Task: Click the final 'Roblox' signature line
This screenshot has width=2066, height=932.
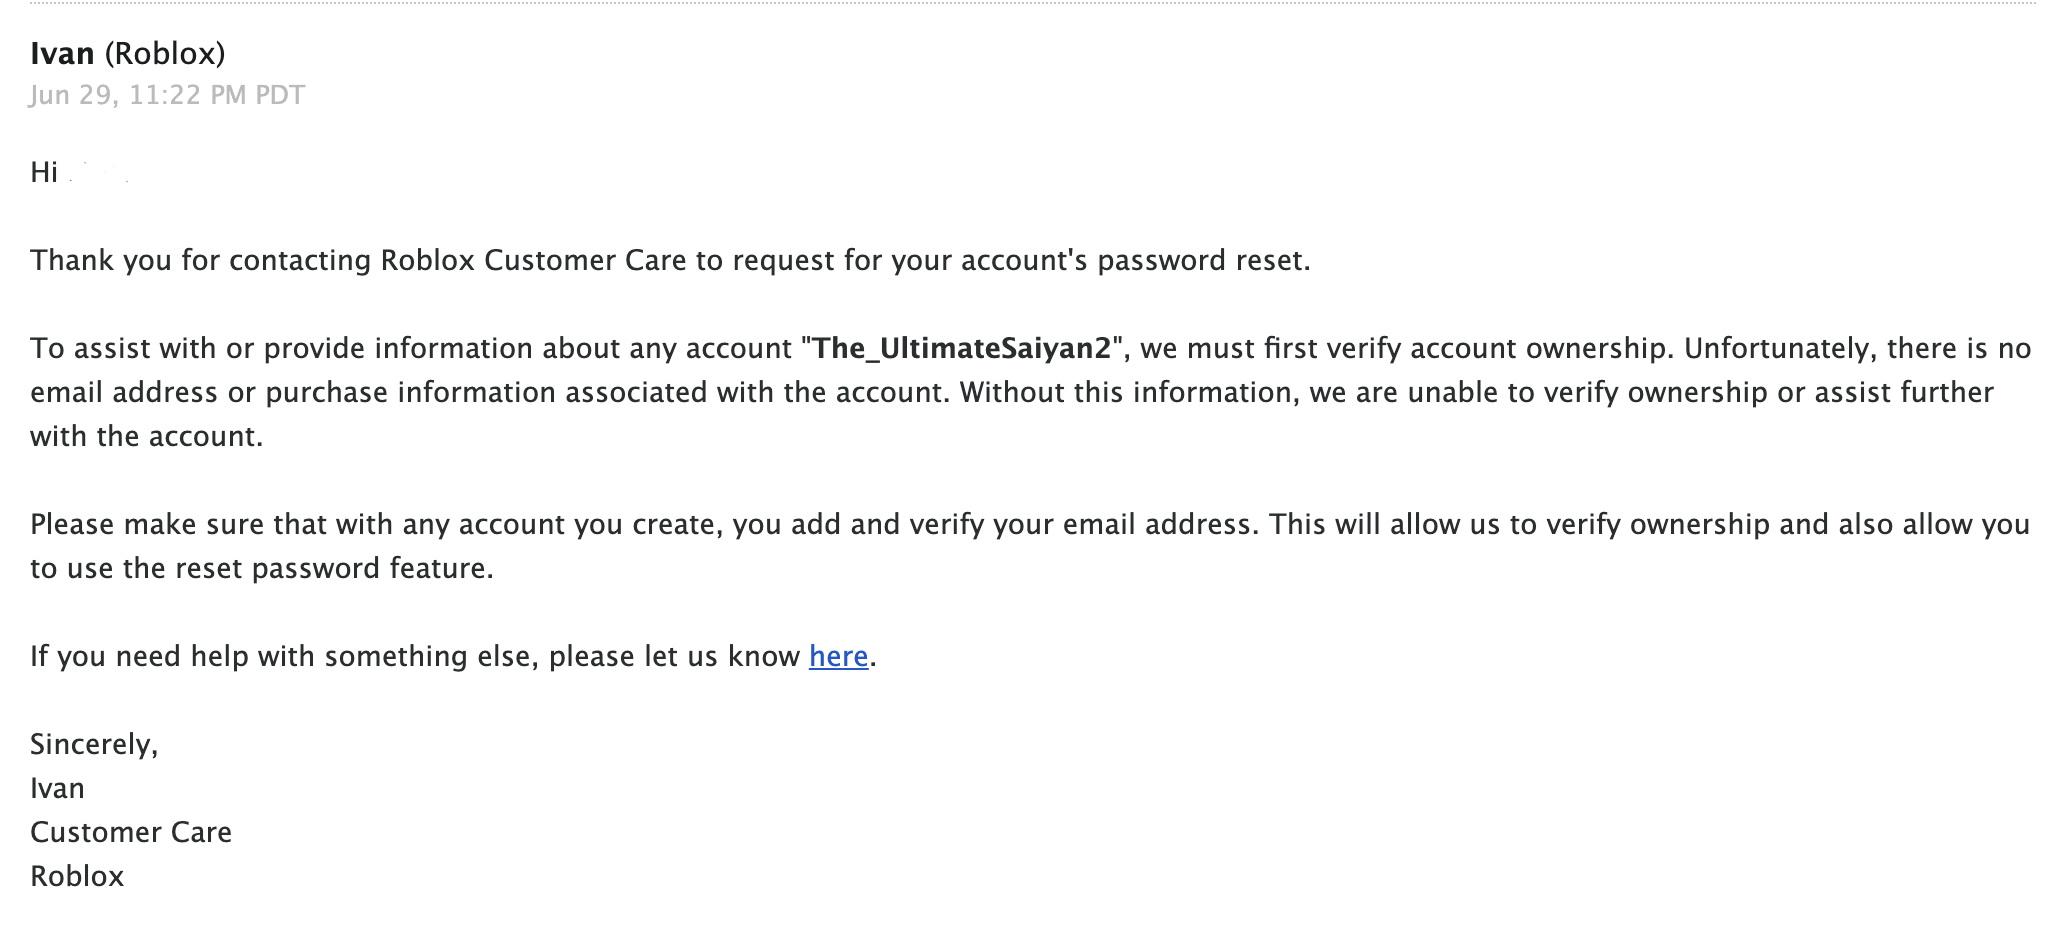Action: click(x=77, y=876)
